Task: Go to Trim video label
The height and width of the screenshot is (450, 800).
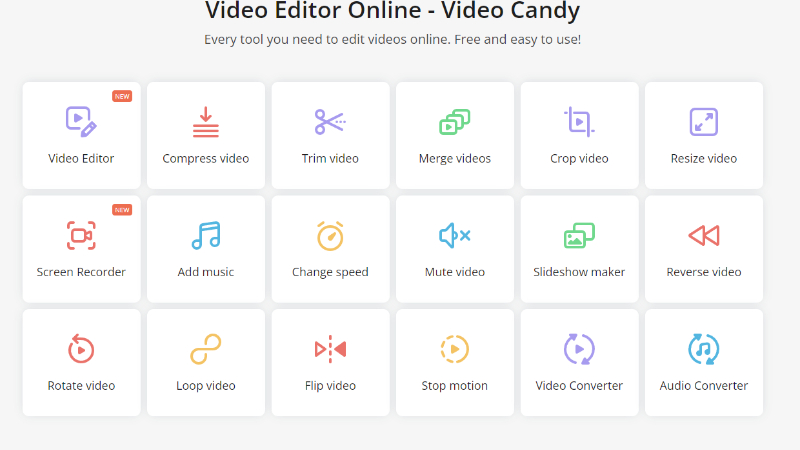Action: 330,159
